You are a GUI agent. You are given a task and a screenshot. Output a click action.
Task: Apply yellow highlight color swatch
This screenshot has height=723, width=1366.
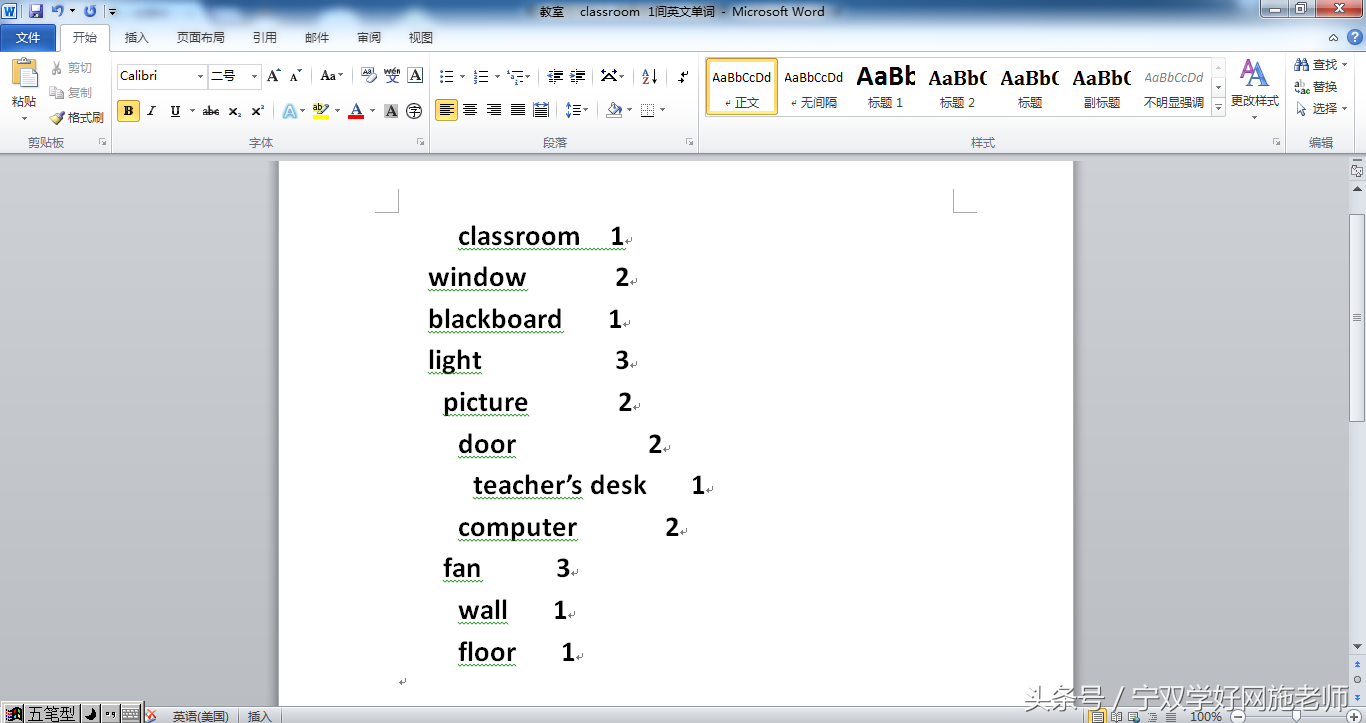(x=320, y=111)
